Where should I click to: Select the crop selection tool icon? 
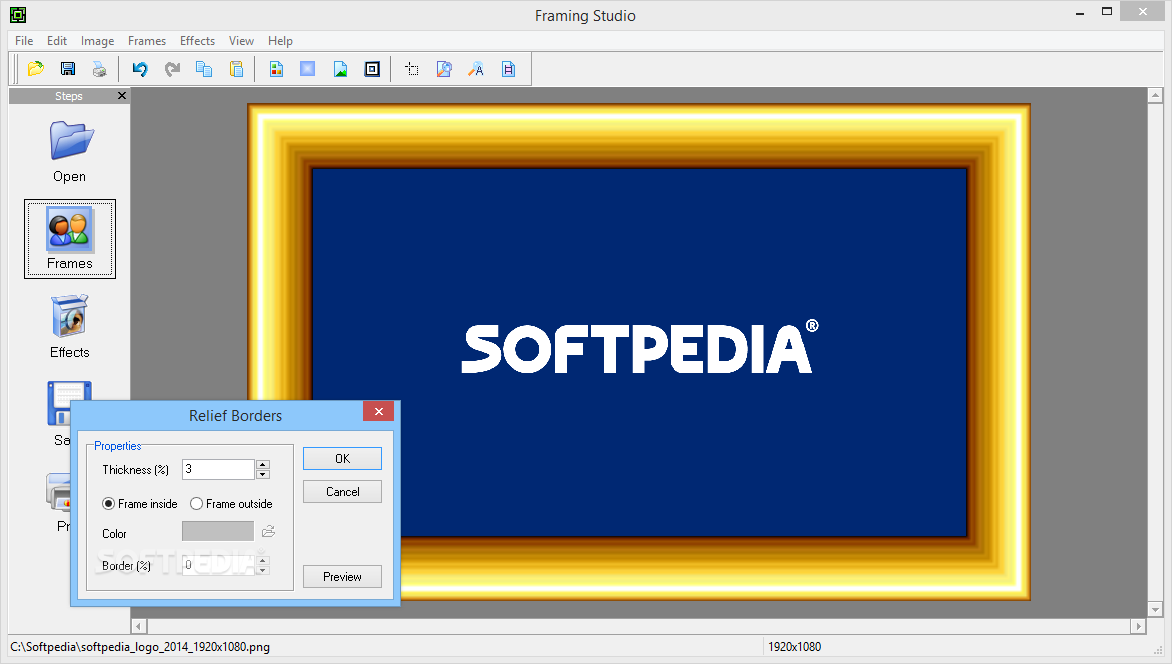point(412,69)
